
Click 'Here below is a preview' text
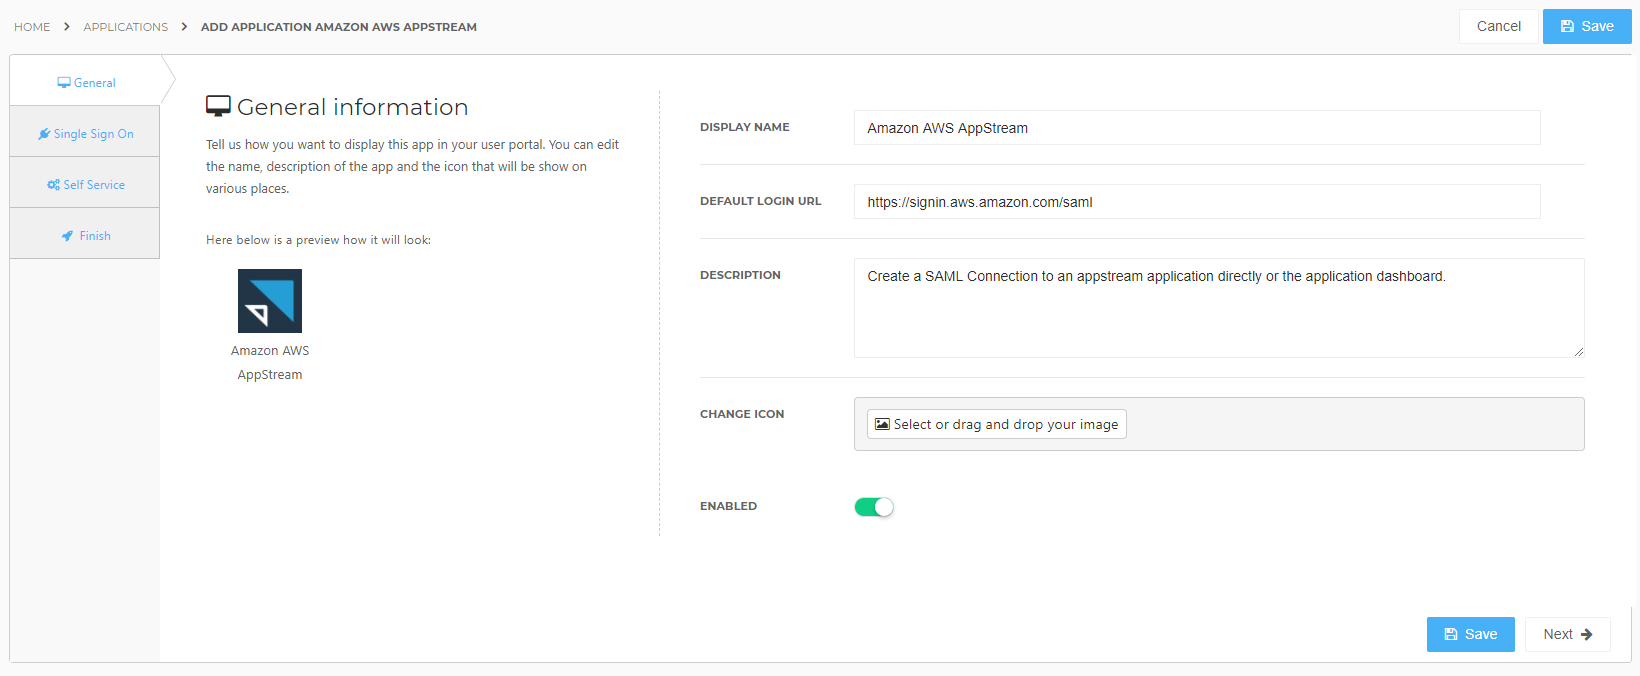tap(318, 240)
